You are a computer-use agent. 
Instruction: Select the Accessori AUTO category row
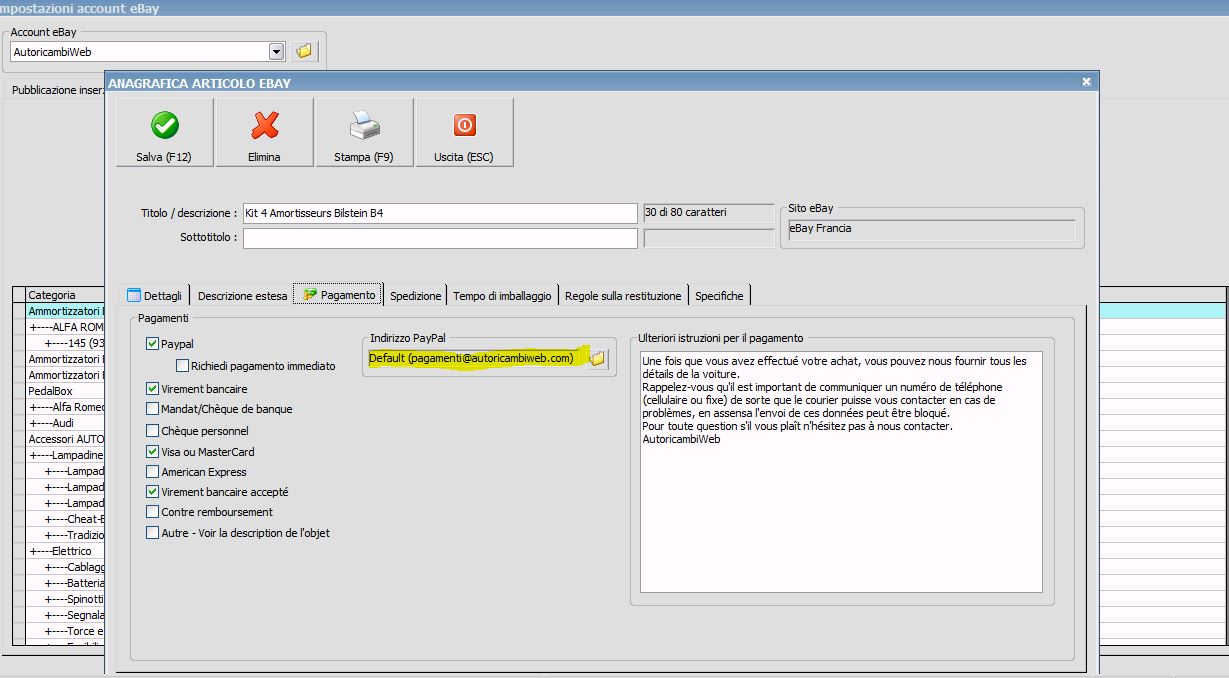[x=66, y=439]
